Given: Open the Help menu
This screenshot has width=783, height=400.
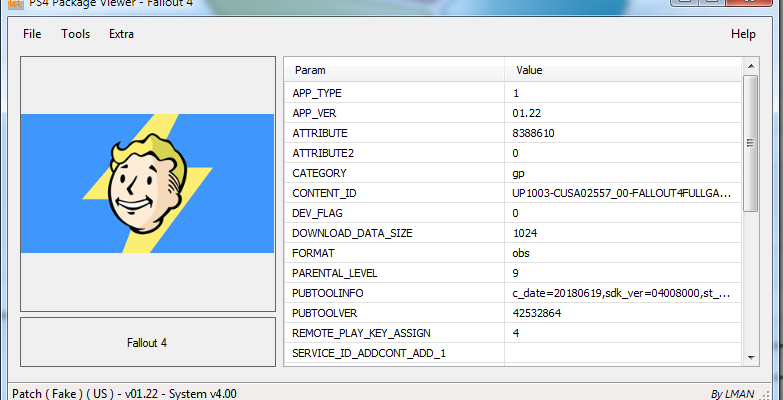Looking at the screenshot, I should (x=743, y=34).
